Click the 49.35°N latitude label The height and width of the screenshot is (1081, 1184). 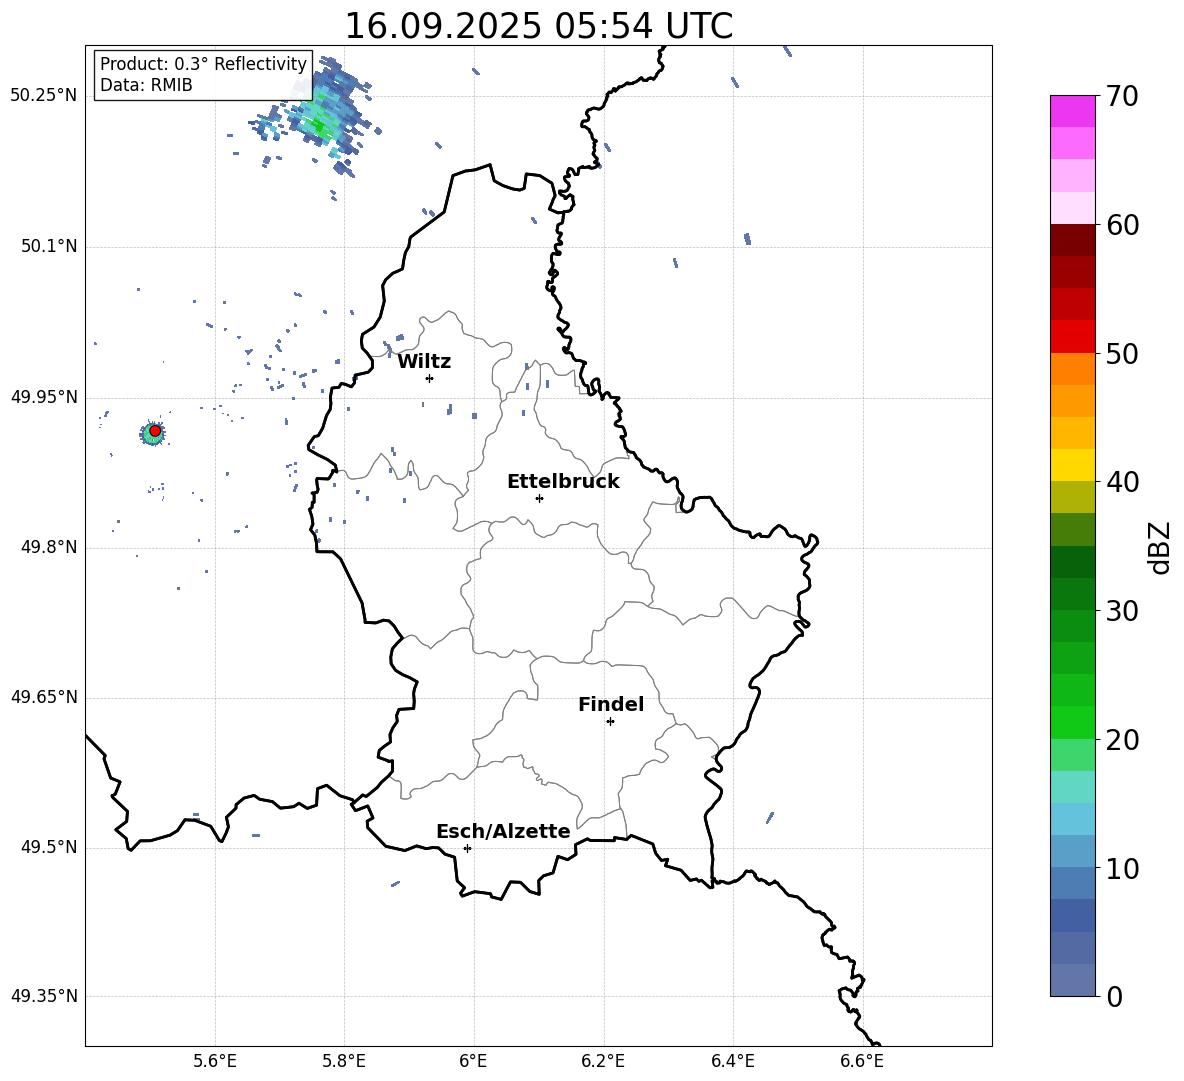click(x=44, y=996)
